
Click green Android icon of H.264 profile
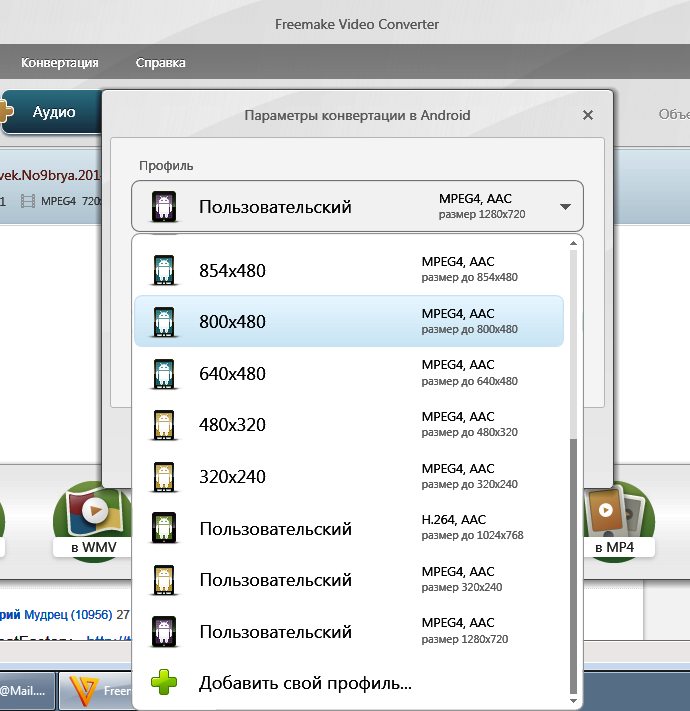pos(164,528)
